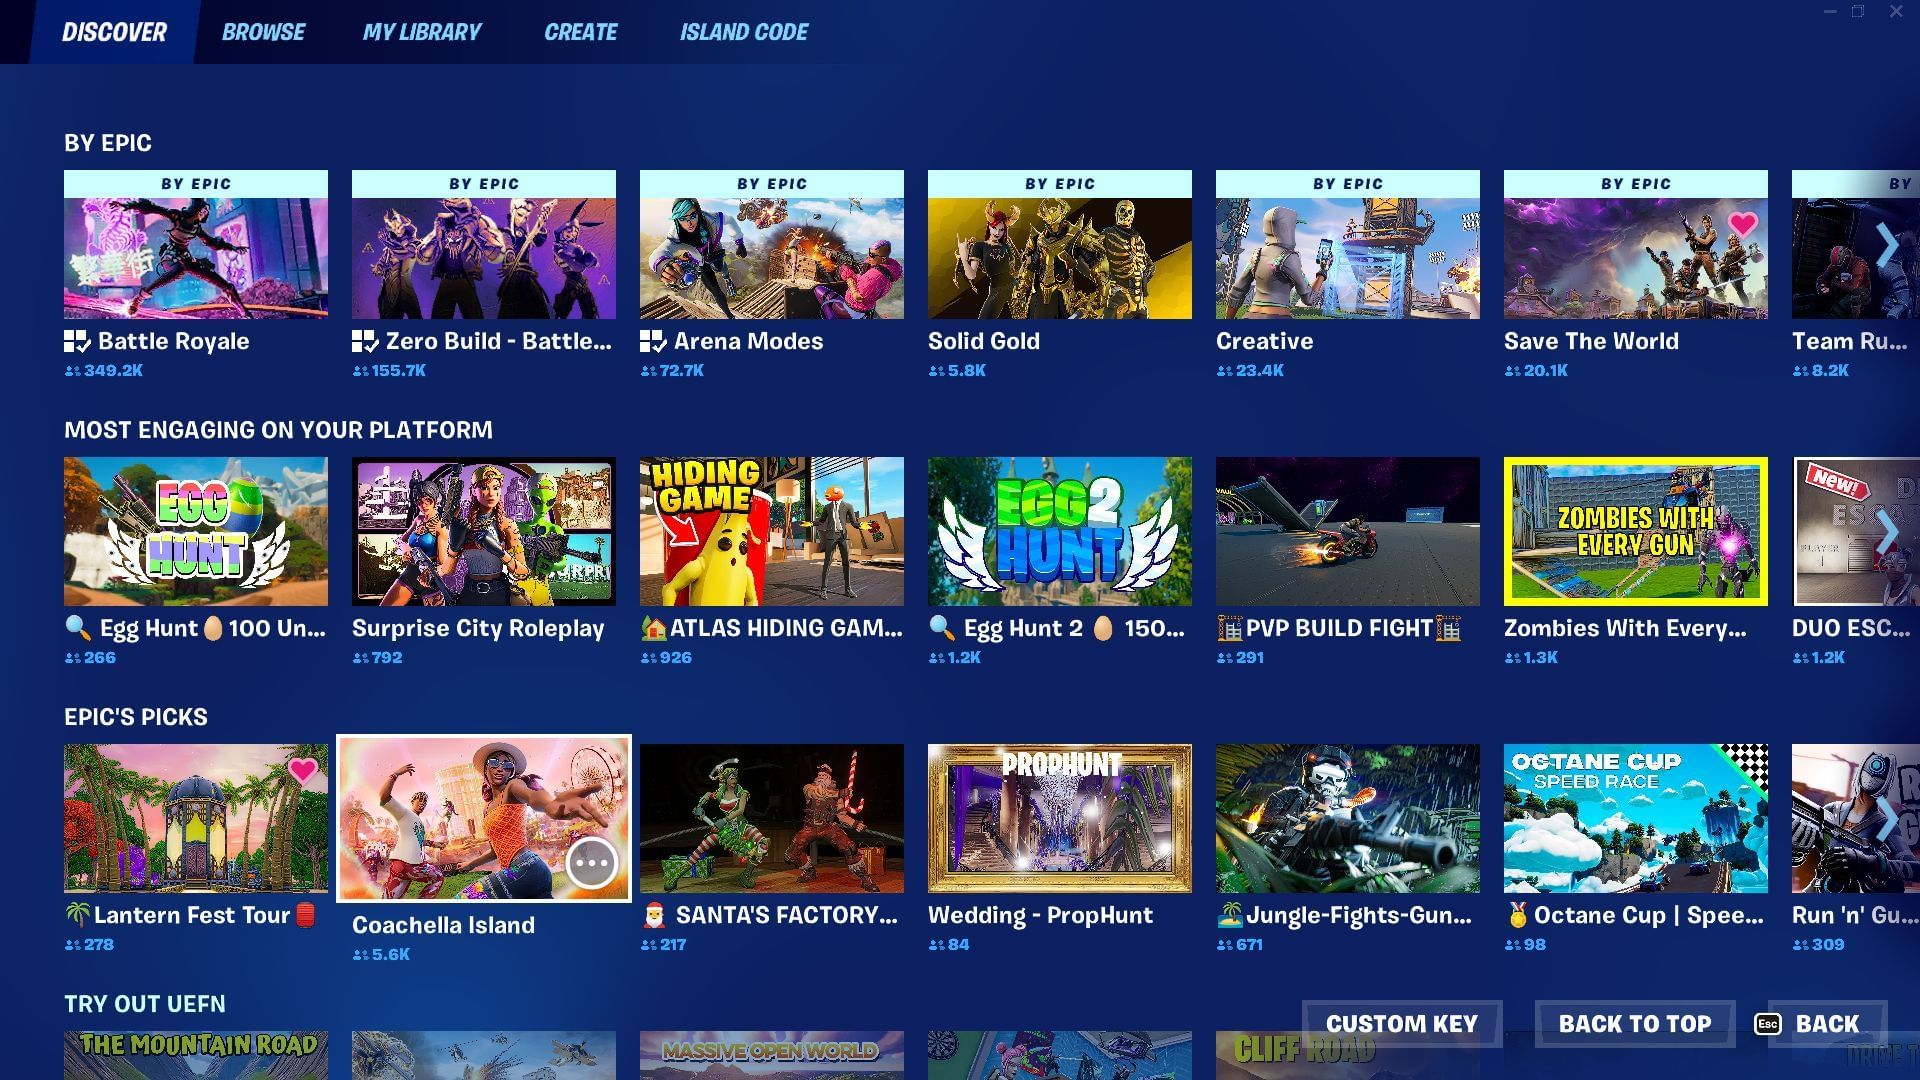Expand Most Engaging row with right chevron

pyautogui.click(x=1886, y=532)
